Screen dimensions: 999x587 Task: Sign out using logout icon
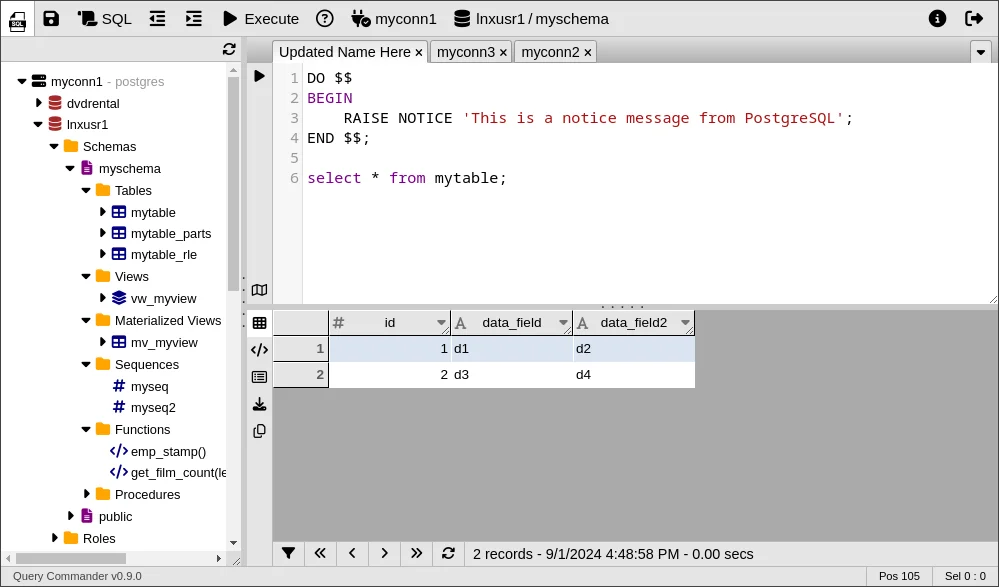[x=974, y=18]
